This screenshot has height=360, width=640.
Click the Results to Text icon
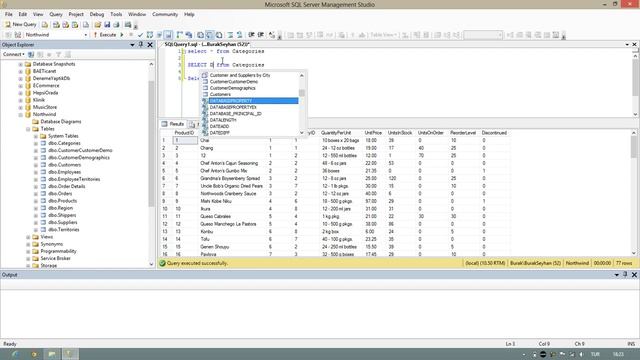tap(200, 35)
